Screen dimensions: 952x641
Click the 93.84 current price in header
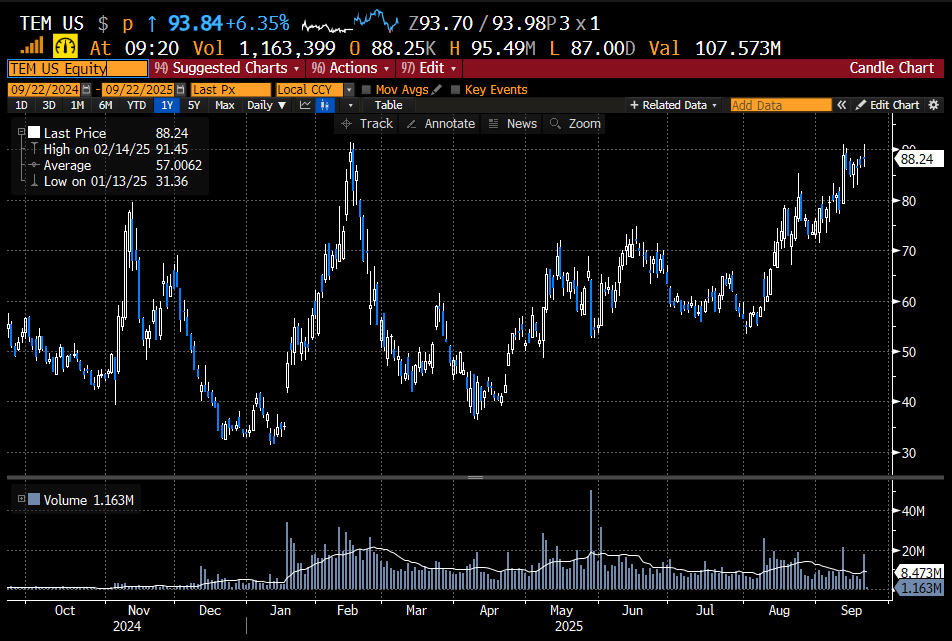click(x=196, y=23)
